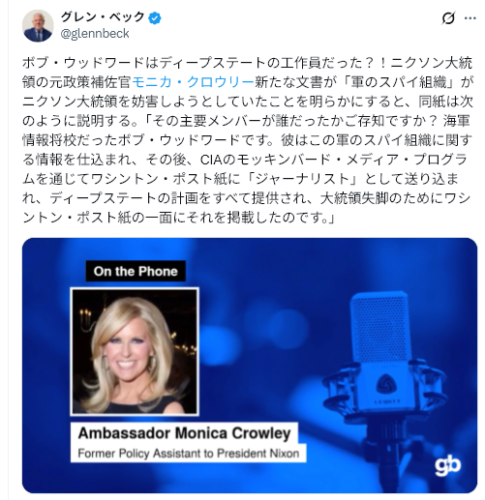485x500 pixels.
Task: Click the tweet's final line ending 掲載したのです
Action: click(178, 218)
